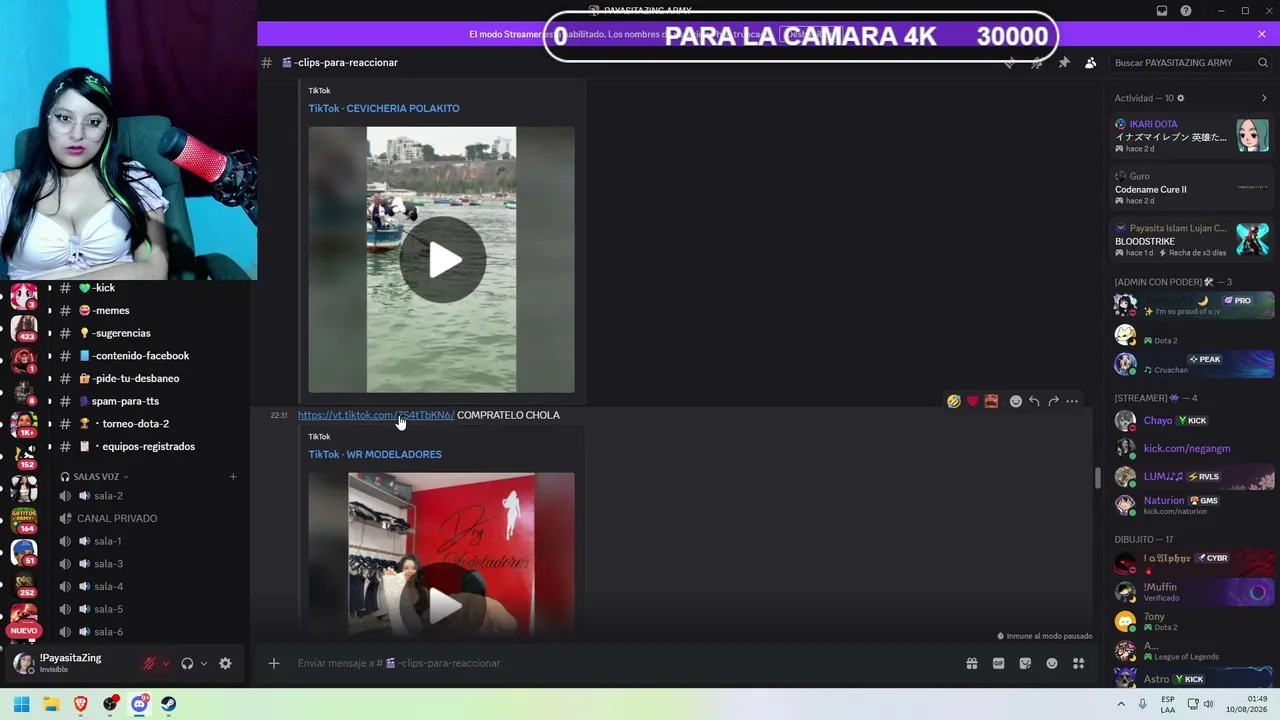Screen dimensions: 1280x720
Task: Select member 7ony in member list
Action: [1192, 621]
